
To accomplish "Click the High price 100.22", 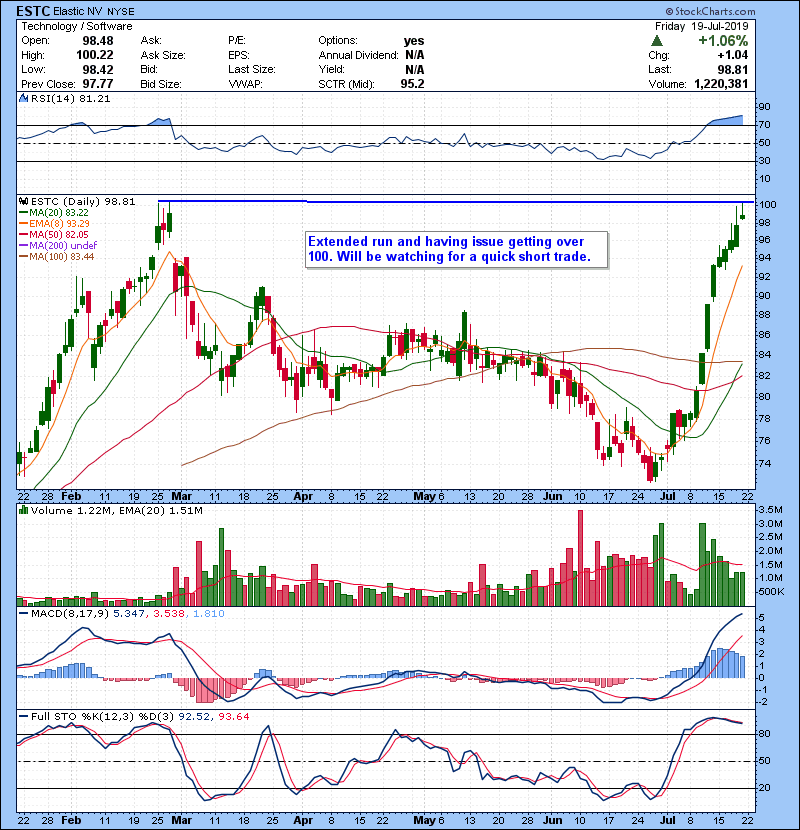I will click(x=95, y=55).
